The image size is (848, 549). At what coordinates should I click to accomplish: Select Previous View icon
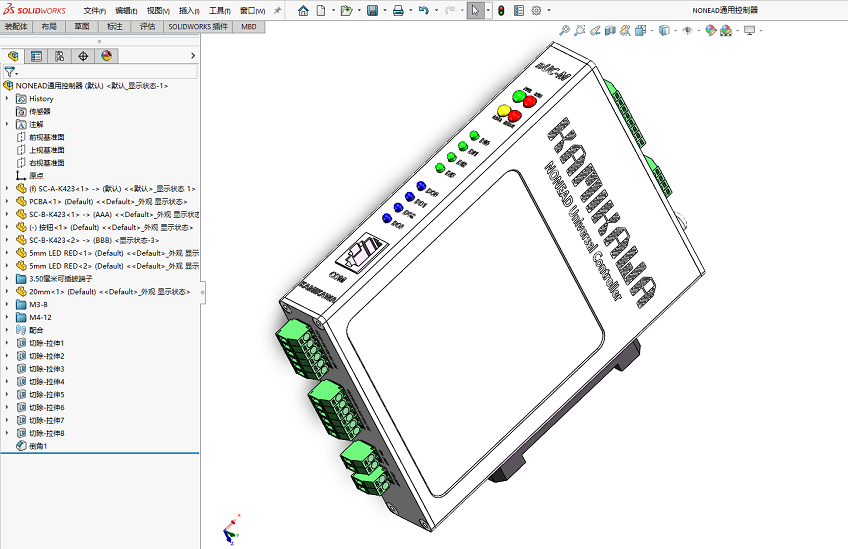tap(595, 30)
